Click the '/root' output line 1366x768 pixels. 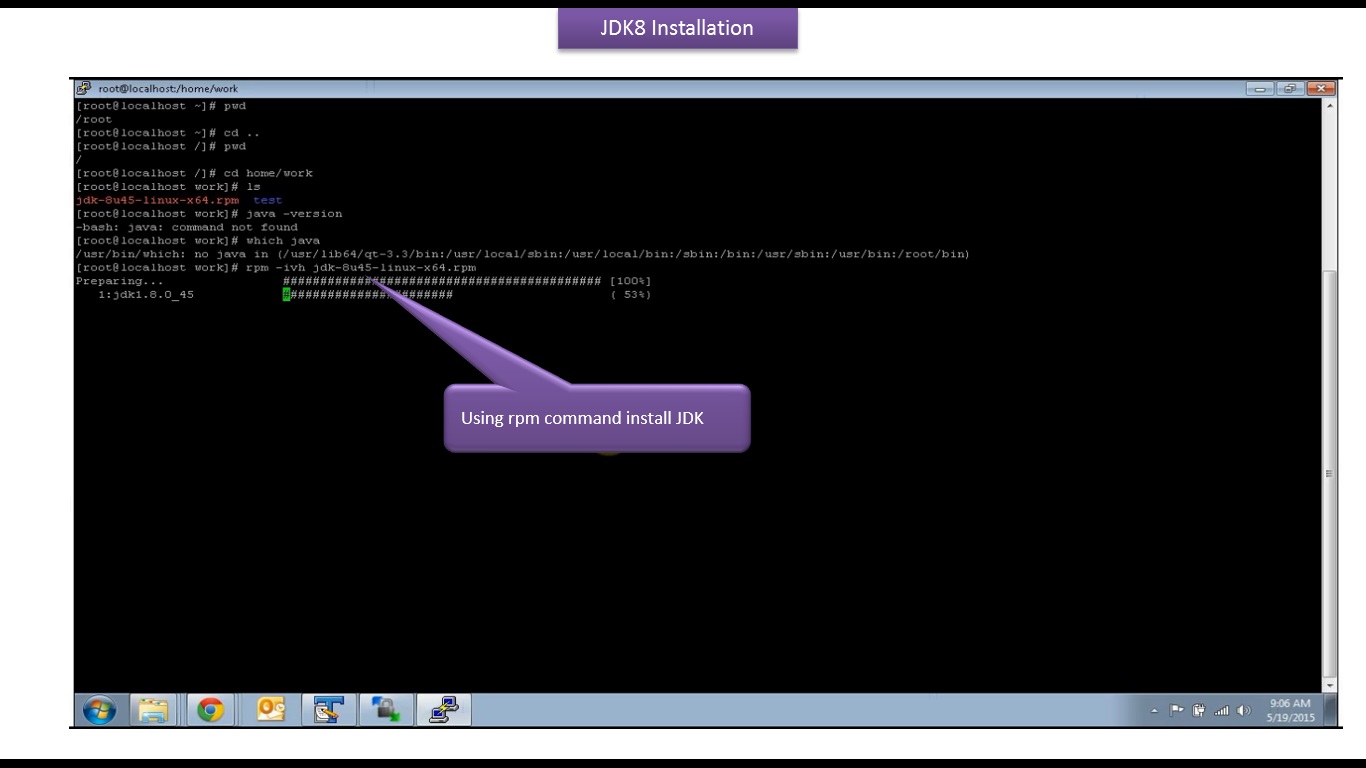(x=94, y=119)
